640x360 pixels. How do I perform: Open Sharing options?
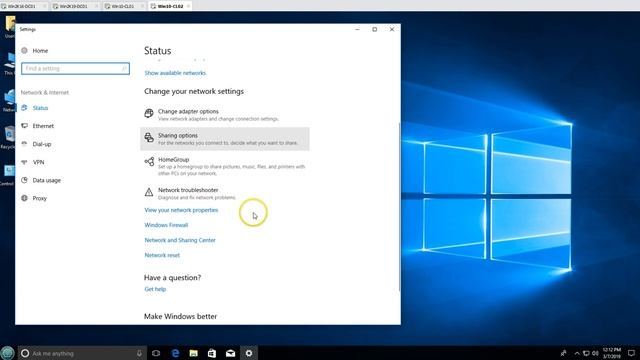pyautogui.click(x=224, y=139)
